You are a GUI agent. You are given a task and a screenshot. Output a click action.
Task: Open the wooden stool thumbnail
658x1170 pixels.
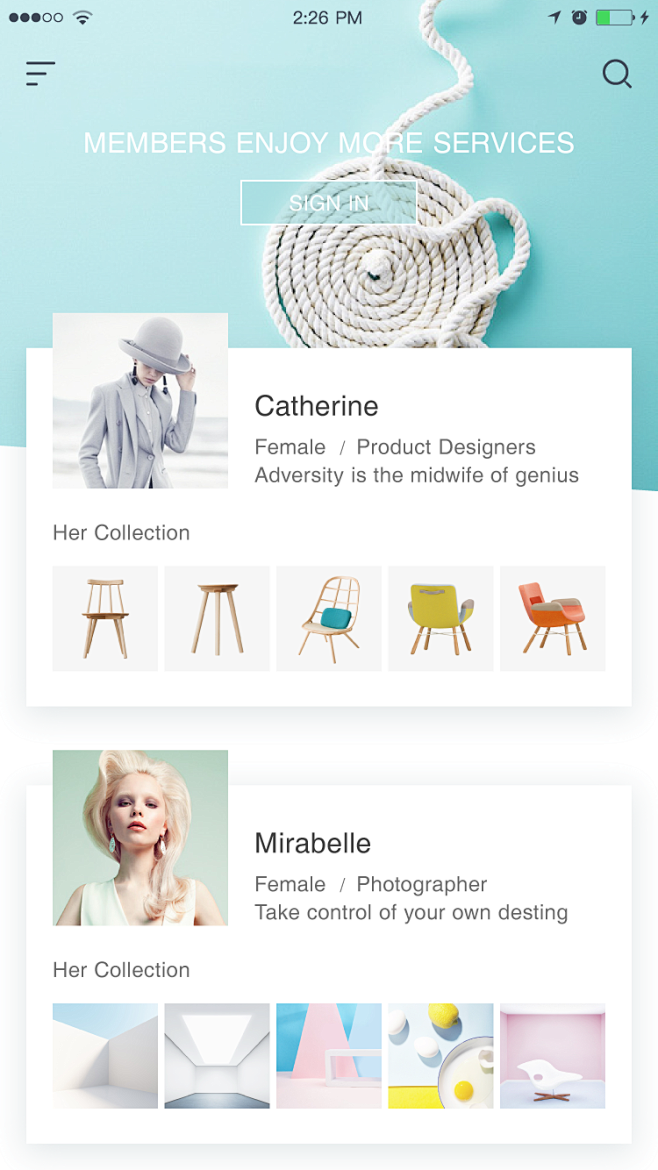pos(217,619)
